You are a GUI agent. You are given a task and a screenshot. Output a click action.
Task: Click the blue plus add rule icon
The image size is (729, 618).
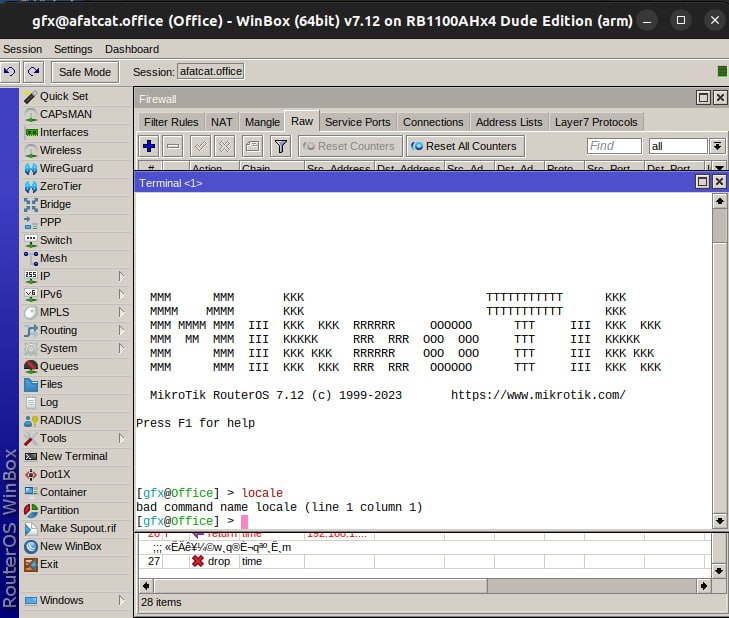click(150, 146)
